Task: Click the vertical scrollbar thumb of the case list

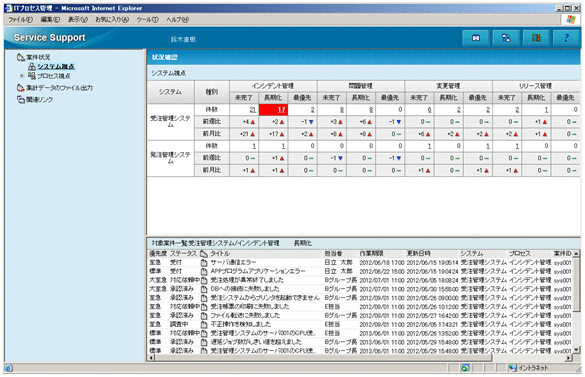Action: [x=576, y=284]
